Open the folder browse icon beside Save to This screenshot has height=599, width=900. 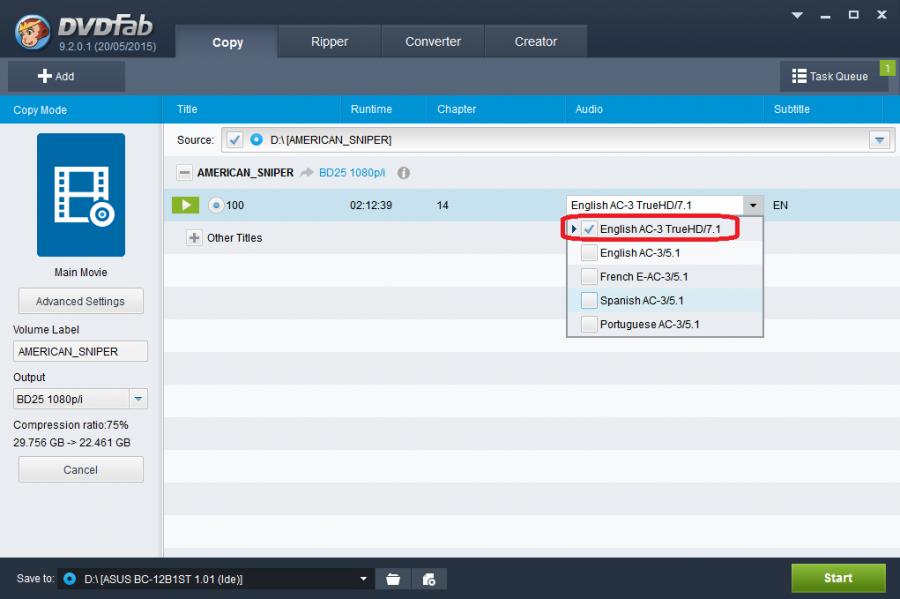pos(393,579)
